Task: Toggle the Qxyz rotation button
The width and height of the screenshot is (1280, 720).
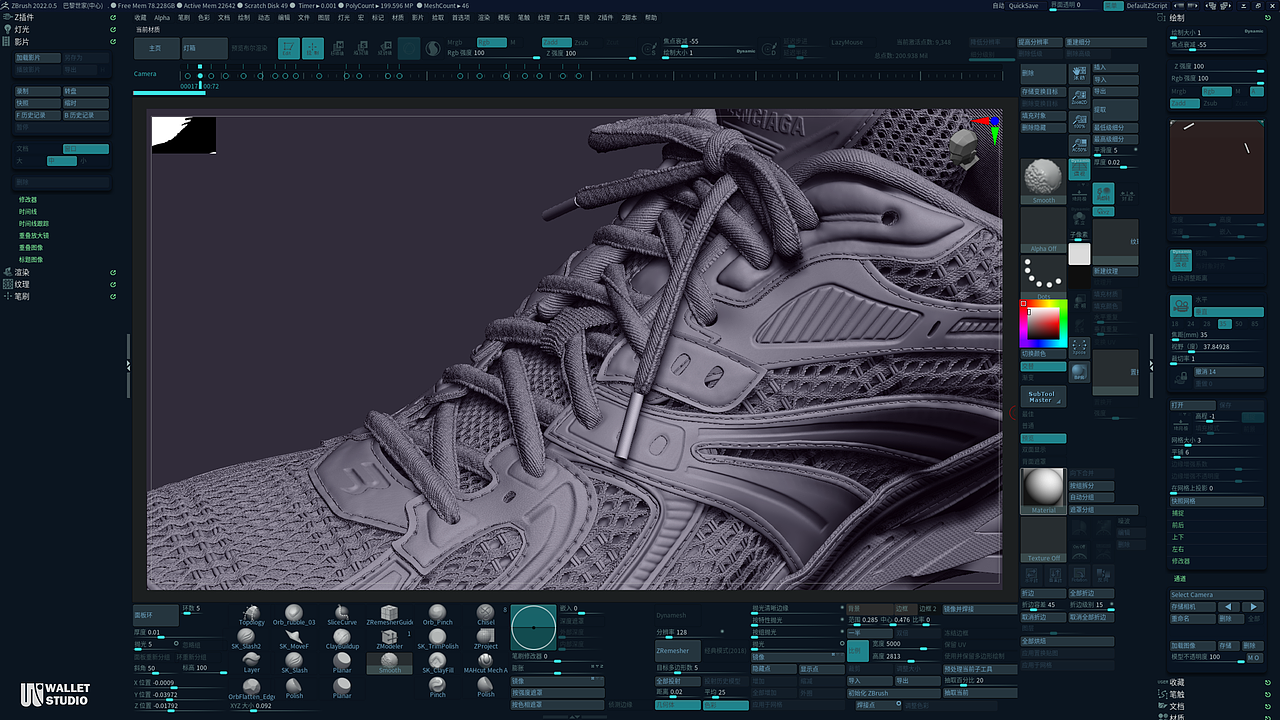Action: pyautogui.click(x=1102, y=211)
